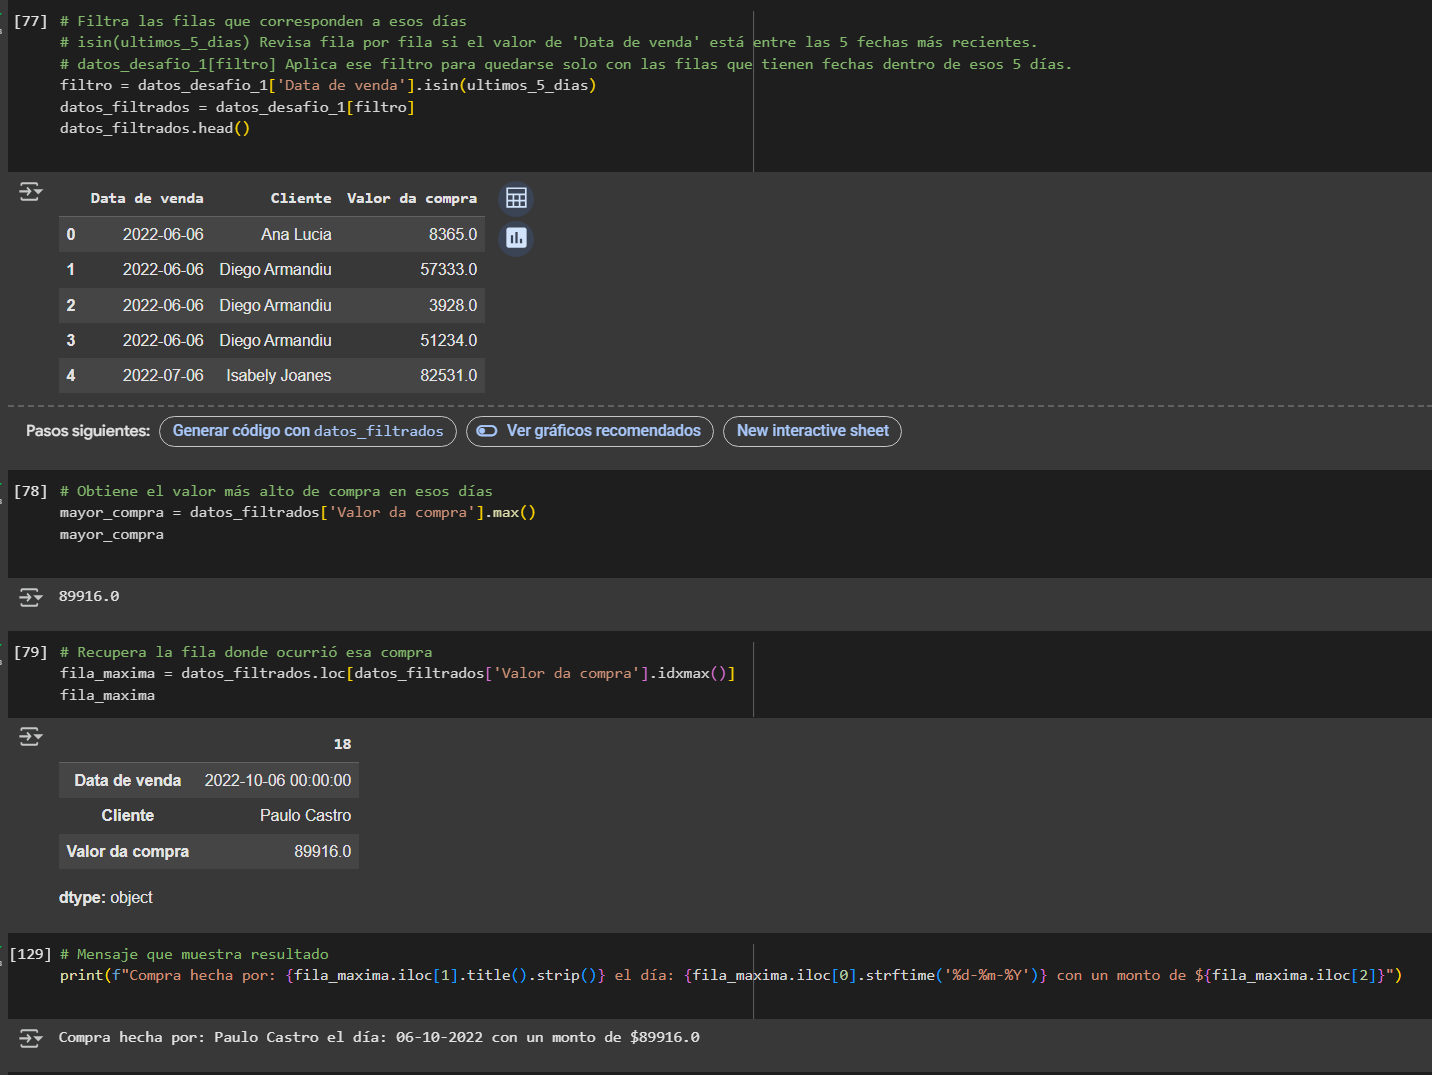This screenshot has height=1075, width=1432.
Task: Click the value 82531.0 in the table
Action: [449, 375]
